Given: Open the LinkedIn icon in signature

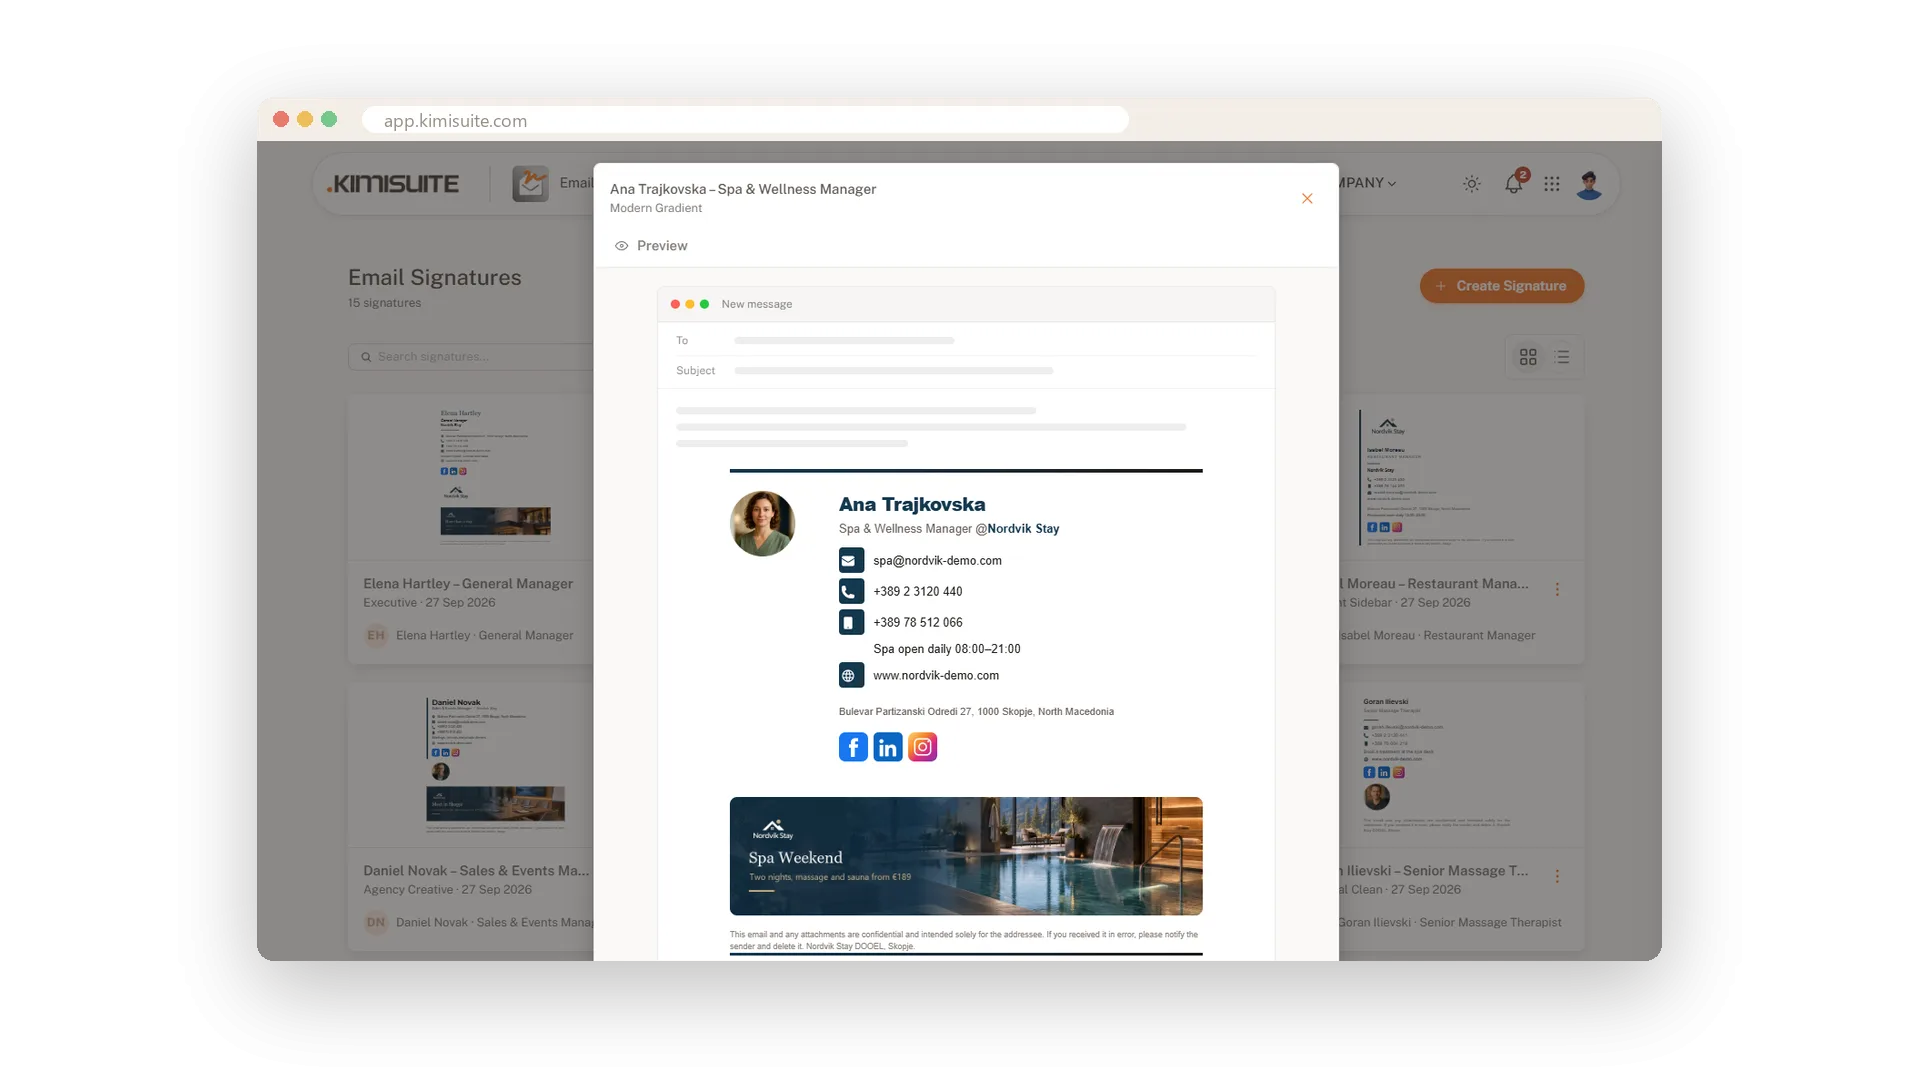Looking at the screenshot, I should (x=888, y=747).
